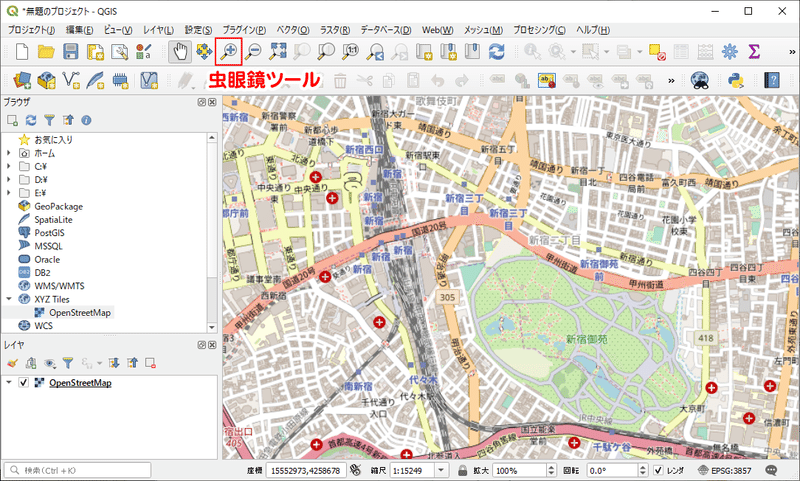The height and width of the screenshot is (481, 800).
Task: Open Manage Map Themes eye dropdown
Action: (x=50, y=363)
